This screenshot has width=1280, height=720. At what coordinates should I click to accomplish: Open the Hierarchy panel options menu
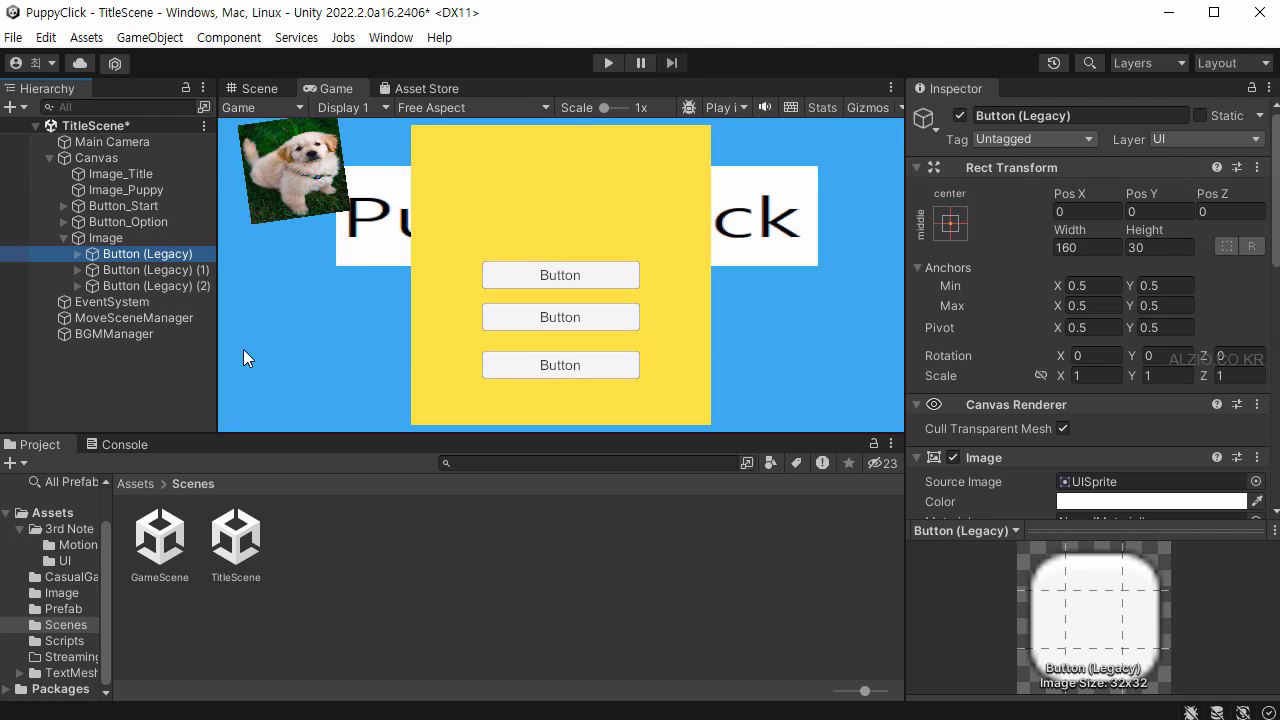coord(203,88)
